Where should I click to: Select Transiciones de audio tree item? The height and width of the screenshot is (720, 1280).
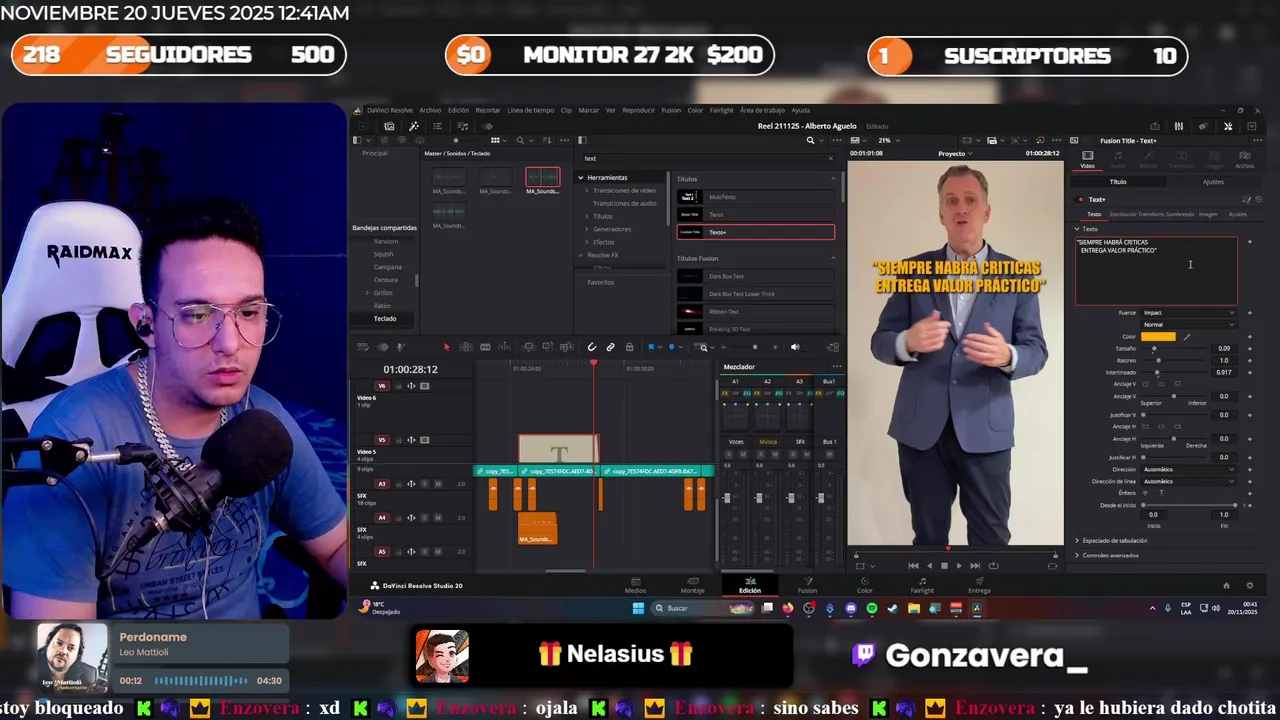624,203
